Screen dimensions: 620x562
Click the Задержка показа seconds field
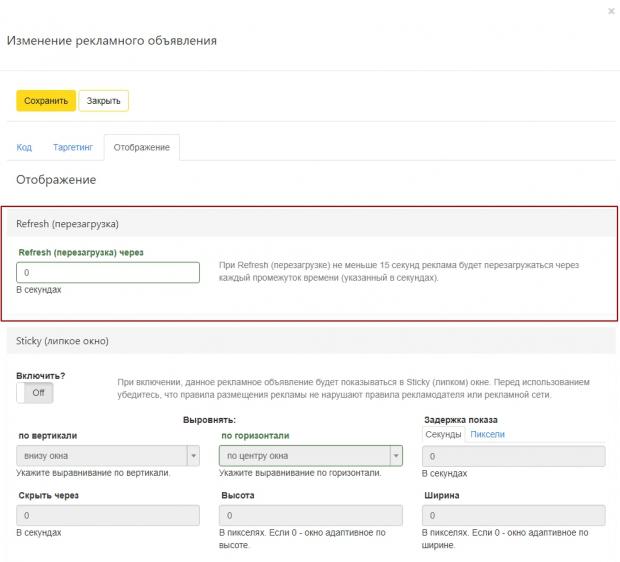514,456
